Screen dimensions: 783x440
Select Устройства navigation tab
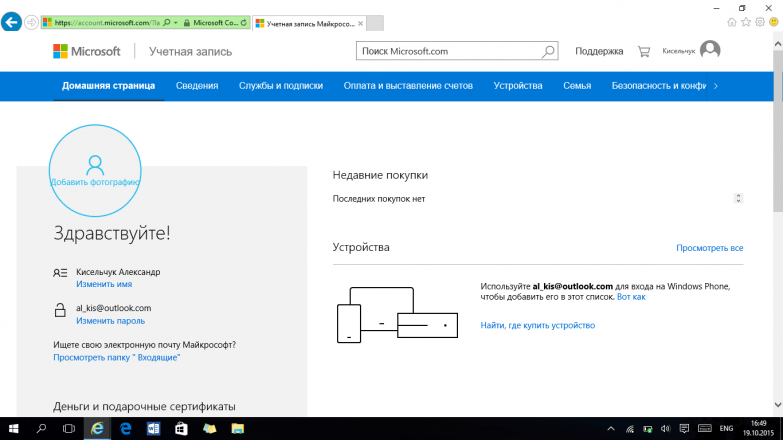coord(518,86)
